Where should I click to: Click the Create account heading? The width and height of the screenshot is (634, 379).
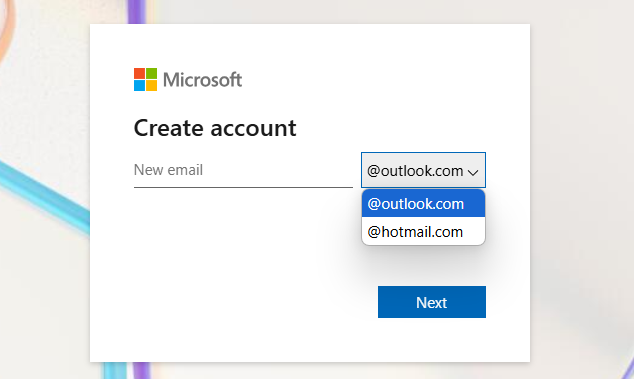(215, 128)
